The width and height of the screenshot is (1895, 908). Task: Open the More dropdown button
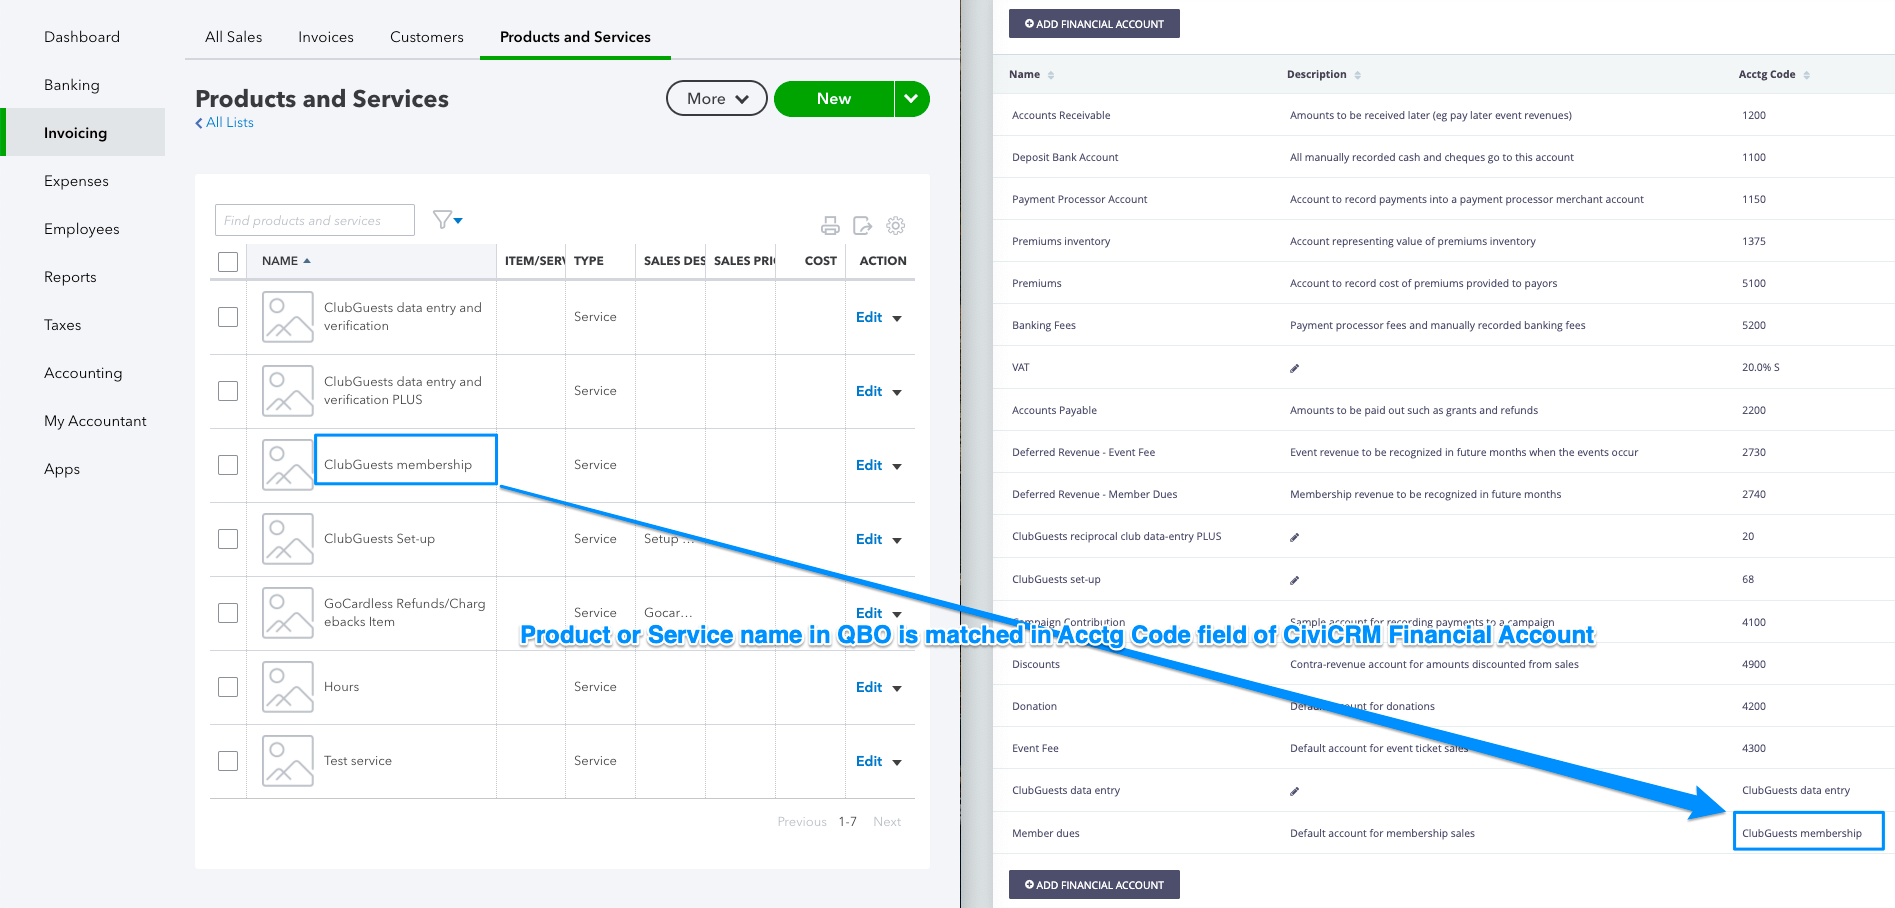pyautogui.click(x=717, y=98)
